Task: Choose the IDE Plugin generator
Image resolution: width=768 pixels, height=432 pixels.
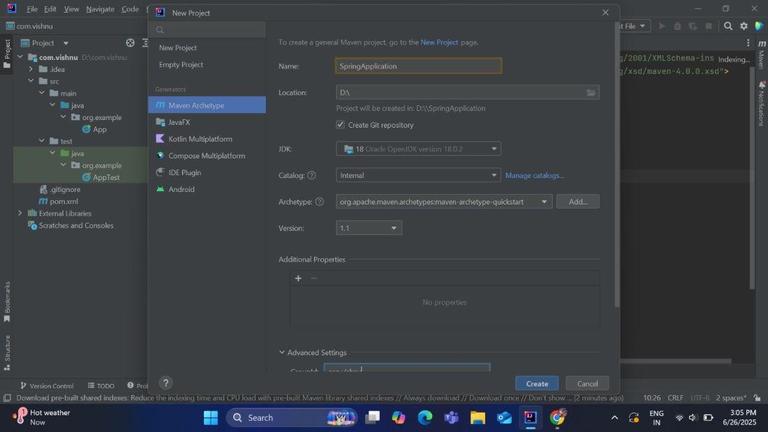Action: coord(207,172)
